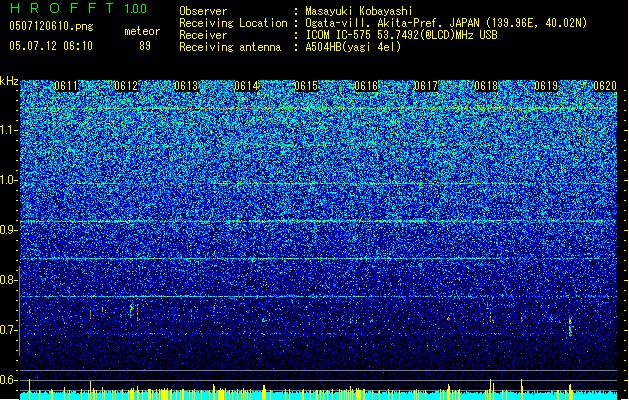The image size is (629, 400).
Task: Click the Observer label
Action: pyautogui.click(x=203, y=11)
